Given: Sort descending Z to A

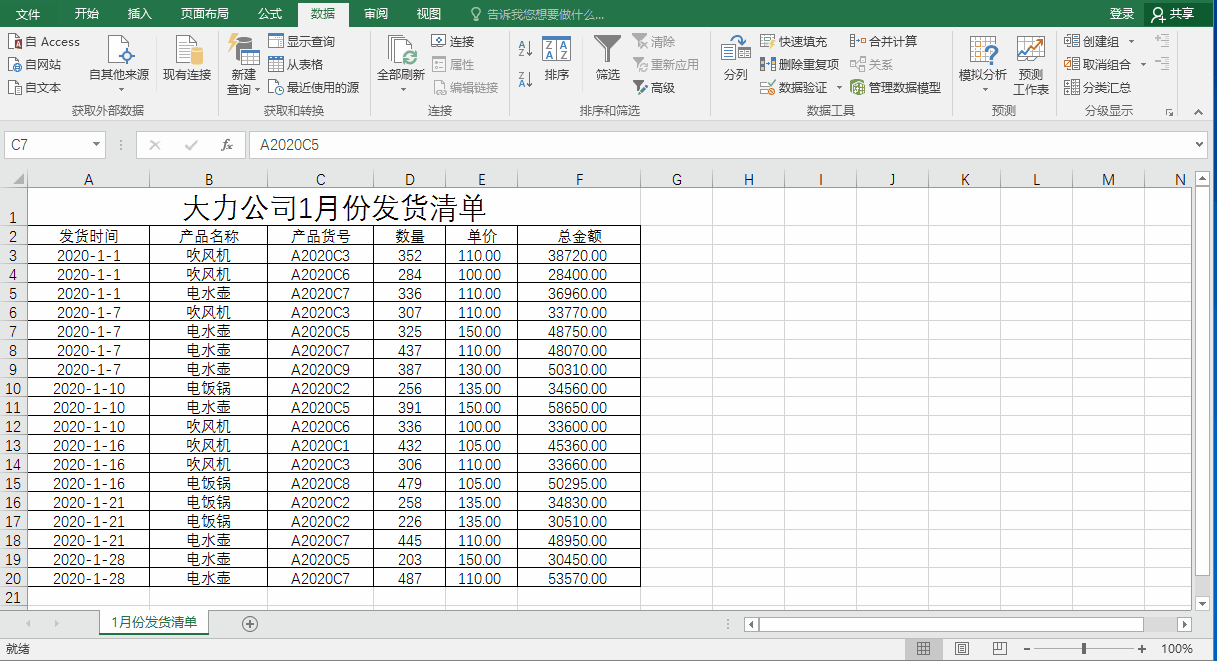Looking at the screenshot, I should [526, 79].
